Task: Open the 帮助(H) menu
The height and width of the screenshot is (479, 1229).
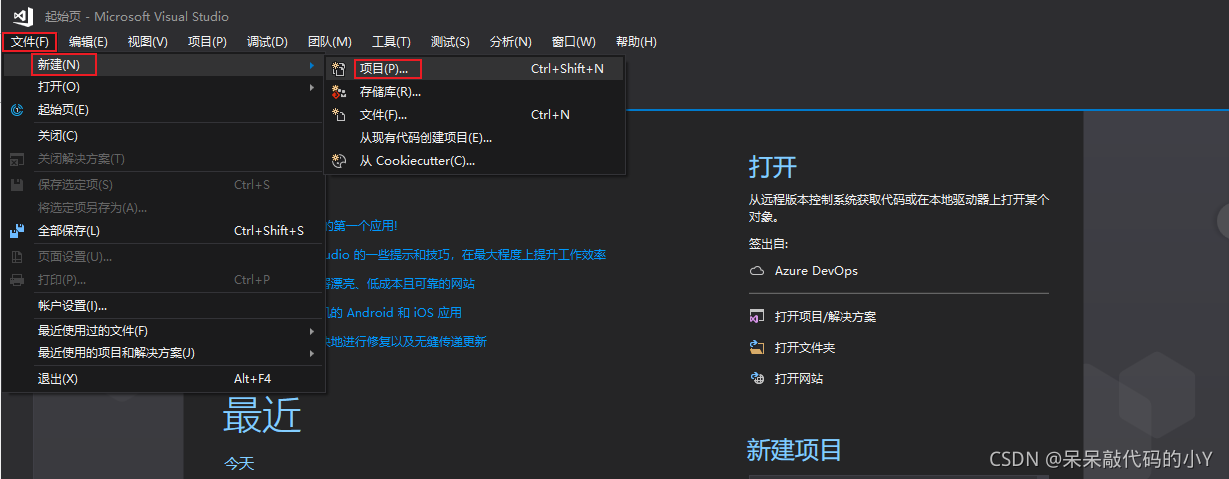Action: [x=636, y=42]
